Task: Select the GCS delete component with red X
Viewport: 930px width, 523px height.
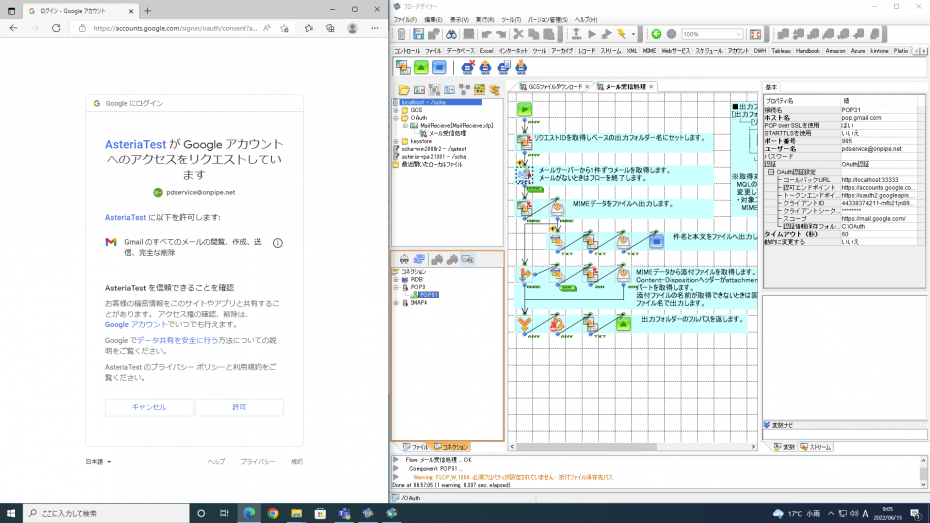Action: pos(468,68)
